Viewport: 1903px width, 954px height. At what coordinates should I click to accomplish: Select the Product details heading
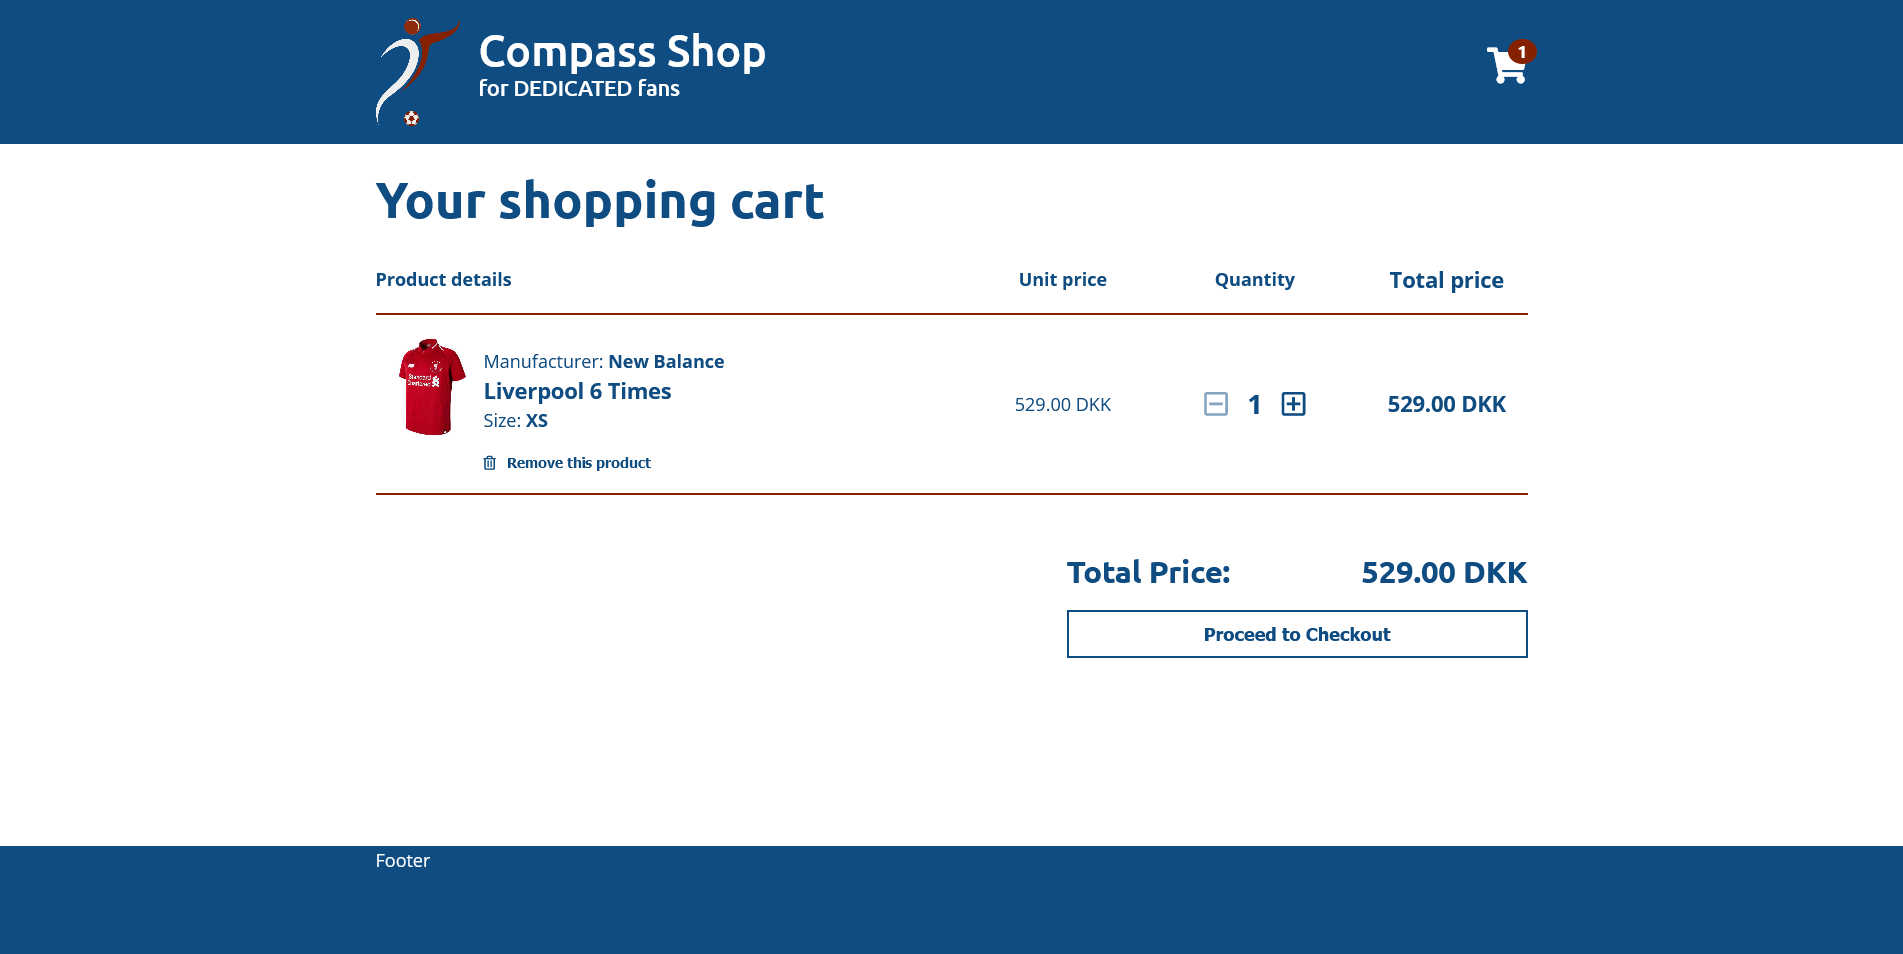[443, 280]
